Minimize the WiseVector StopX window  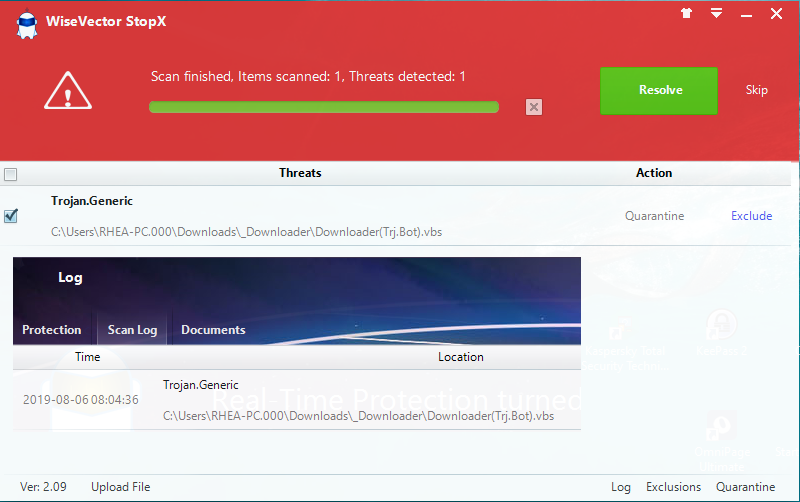point(746,16)
